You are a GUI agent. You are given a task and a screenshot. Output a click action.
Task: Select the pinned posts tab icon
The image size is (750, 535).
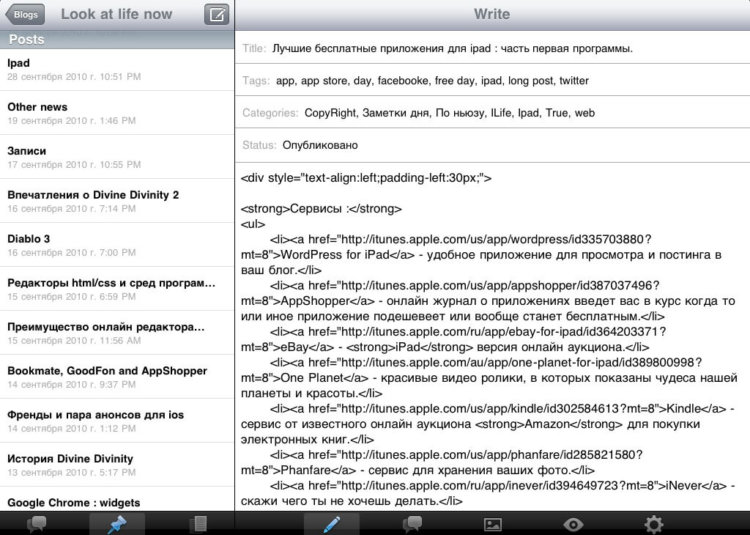(x=117, y=524)
